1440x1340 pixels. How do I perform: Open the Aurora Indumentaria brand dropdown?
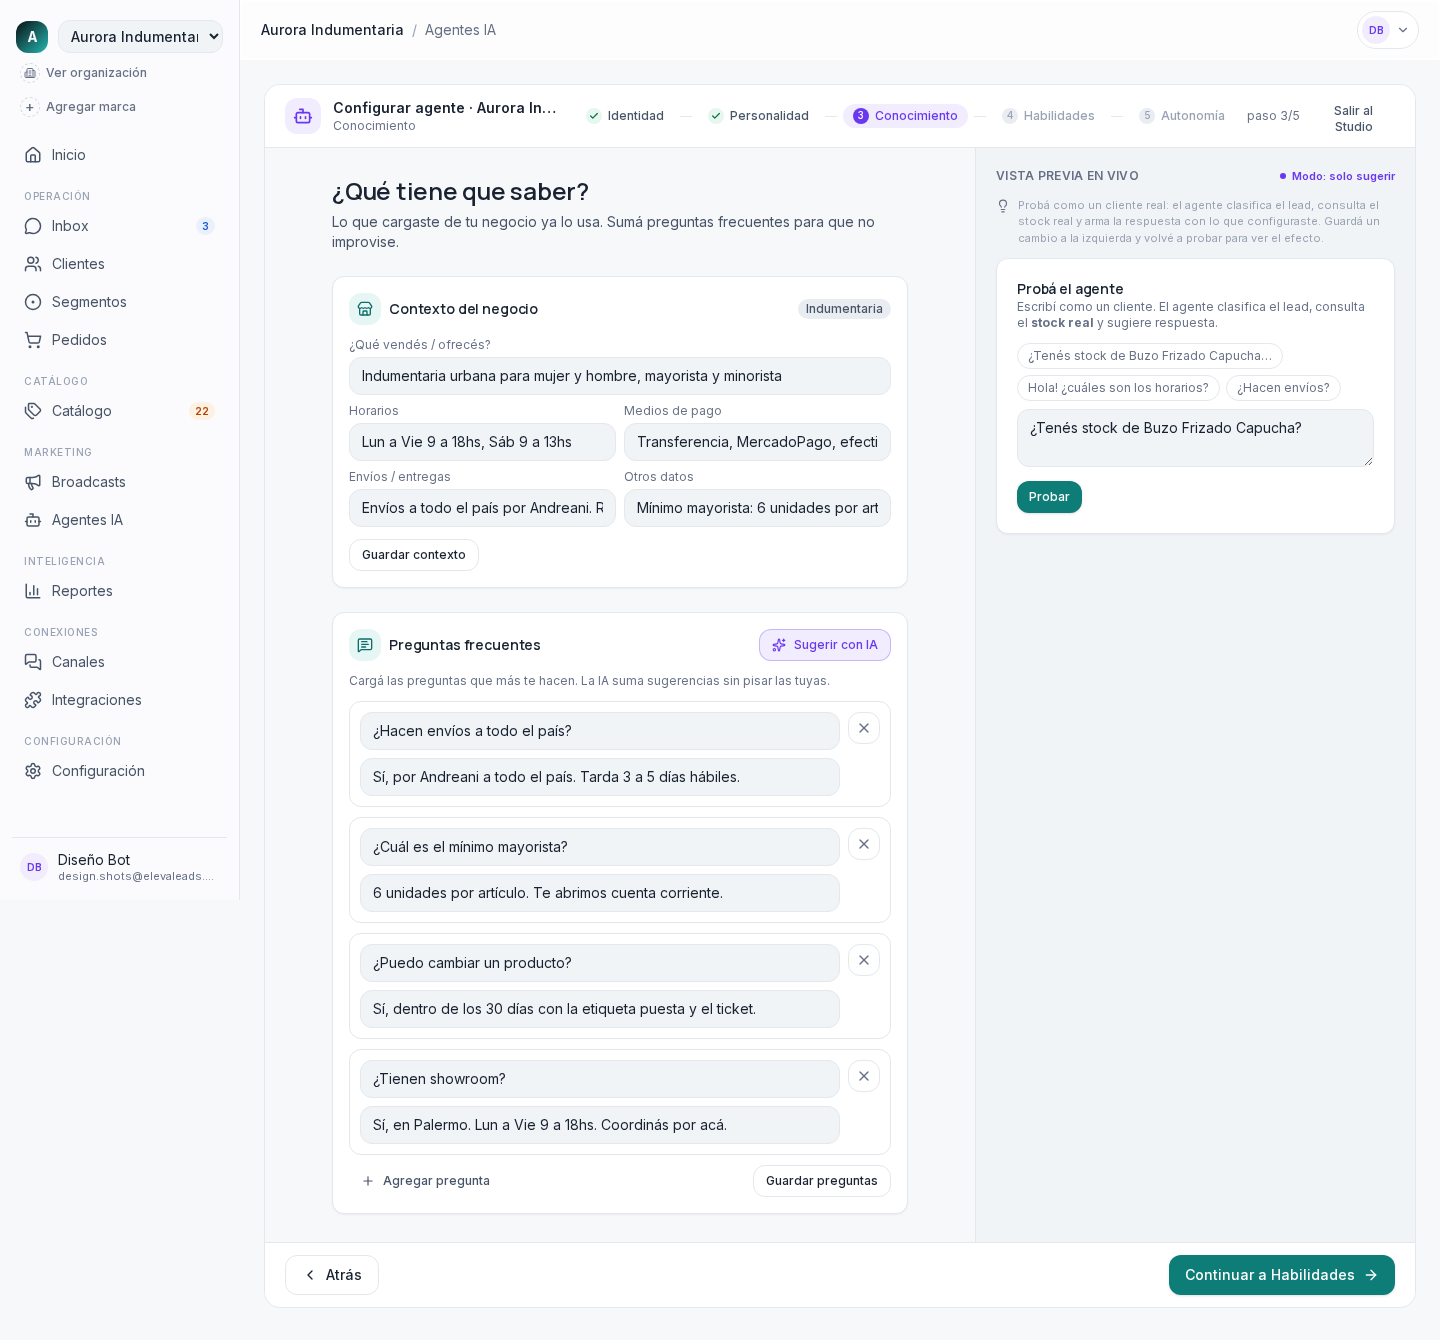140,37
